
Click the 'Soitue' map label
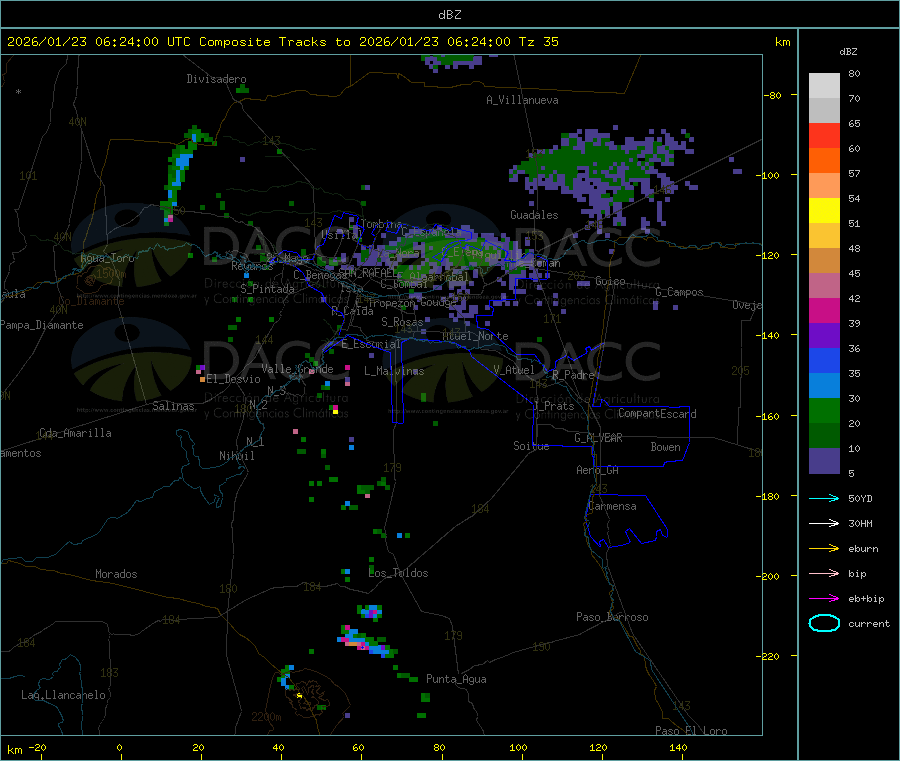tap(531, 446)
